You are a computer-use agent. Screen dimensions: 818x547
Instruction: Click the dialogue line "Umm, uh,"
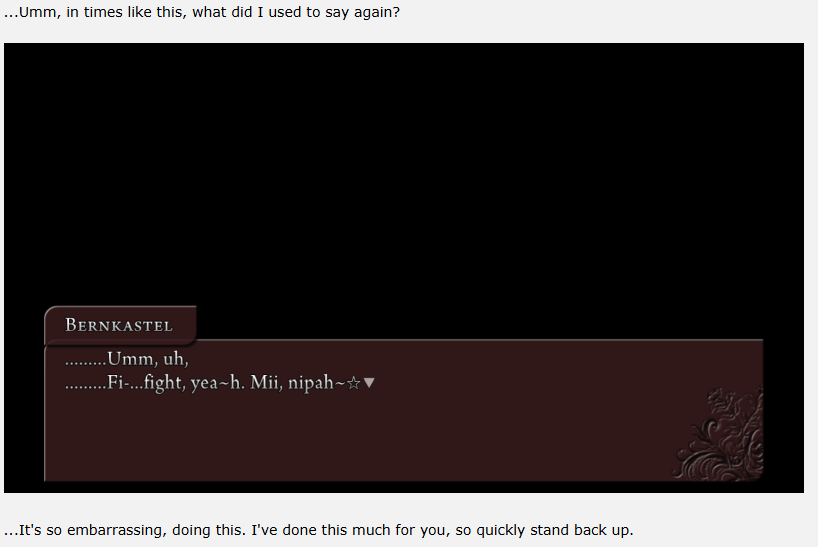tap(127, 359)
